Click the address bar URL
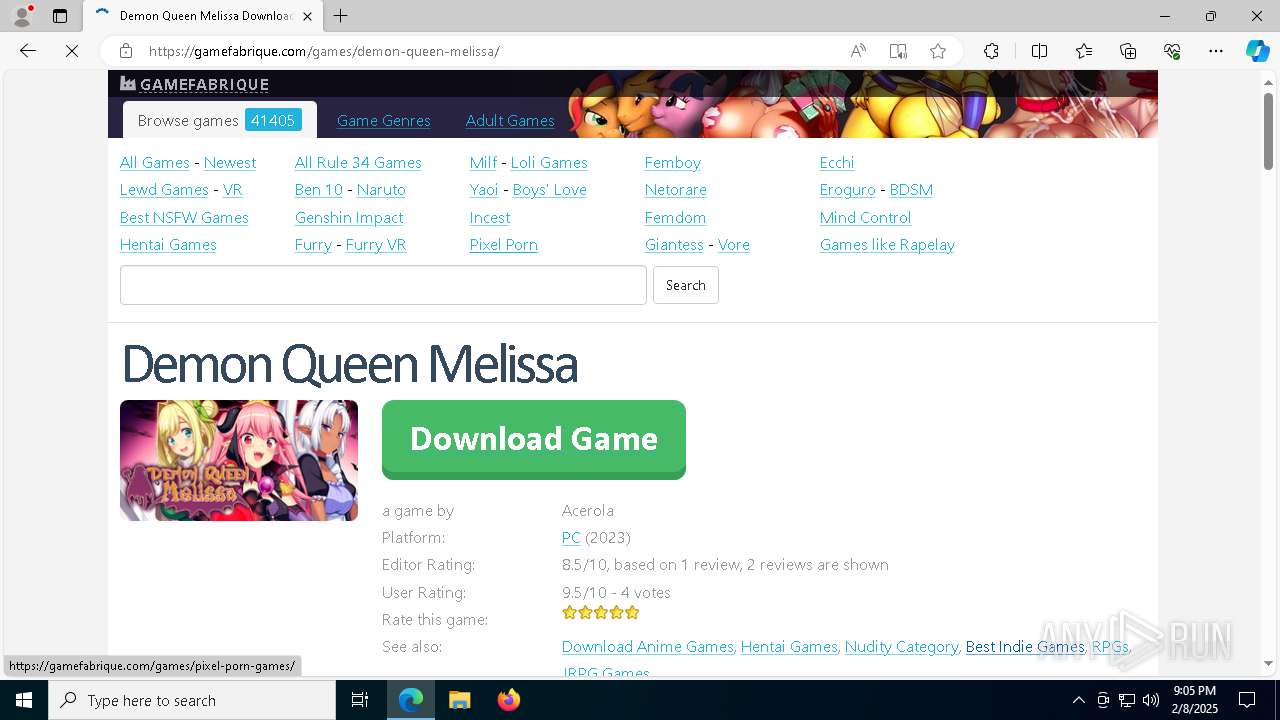Screen dimensions: 1280x720 (x=324, y=51)
